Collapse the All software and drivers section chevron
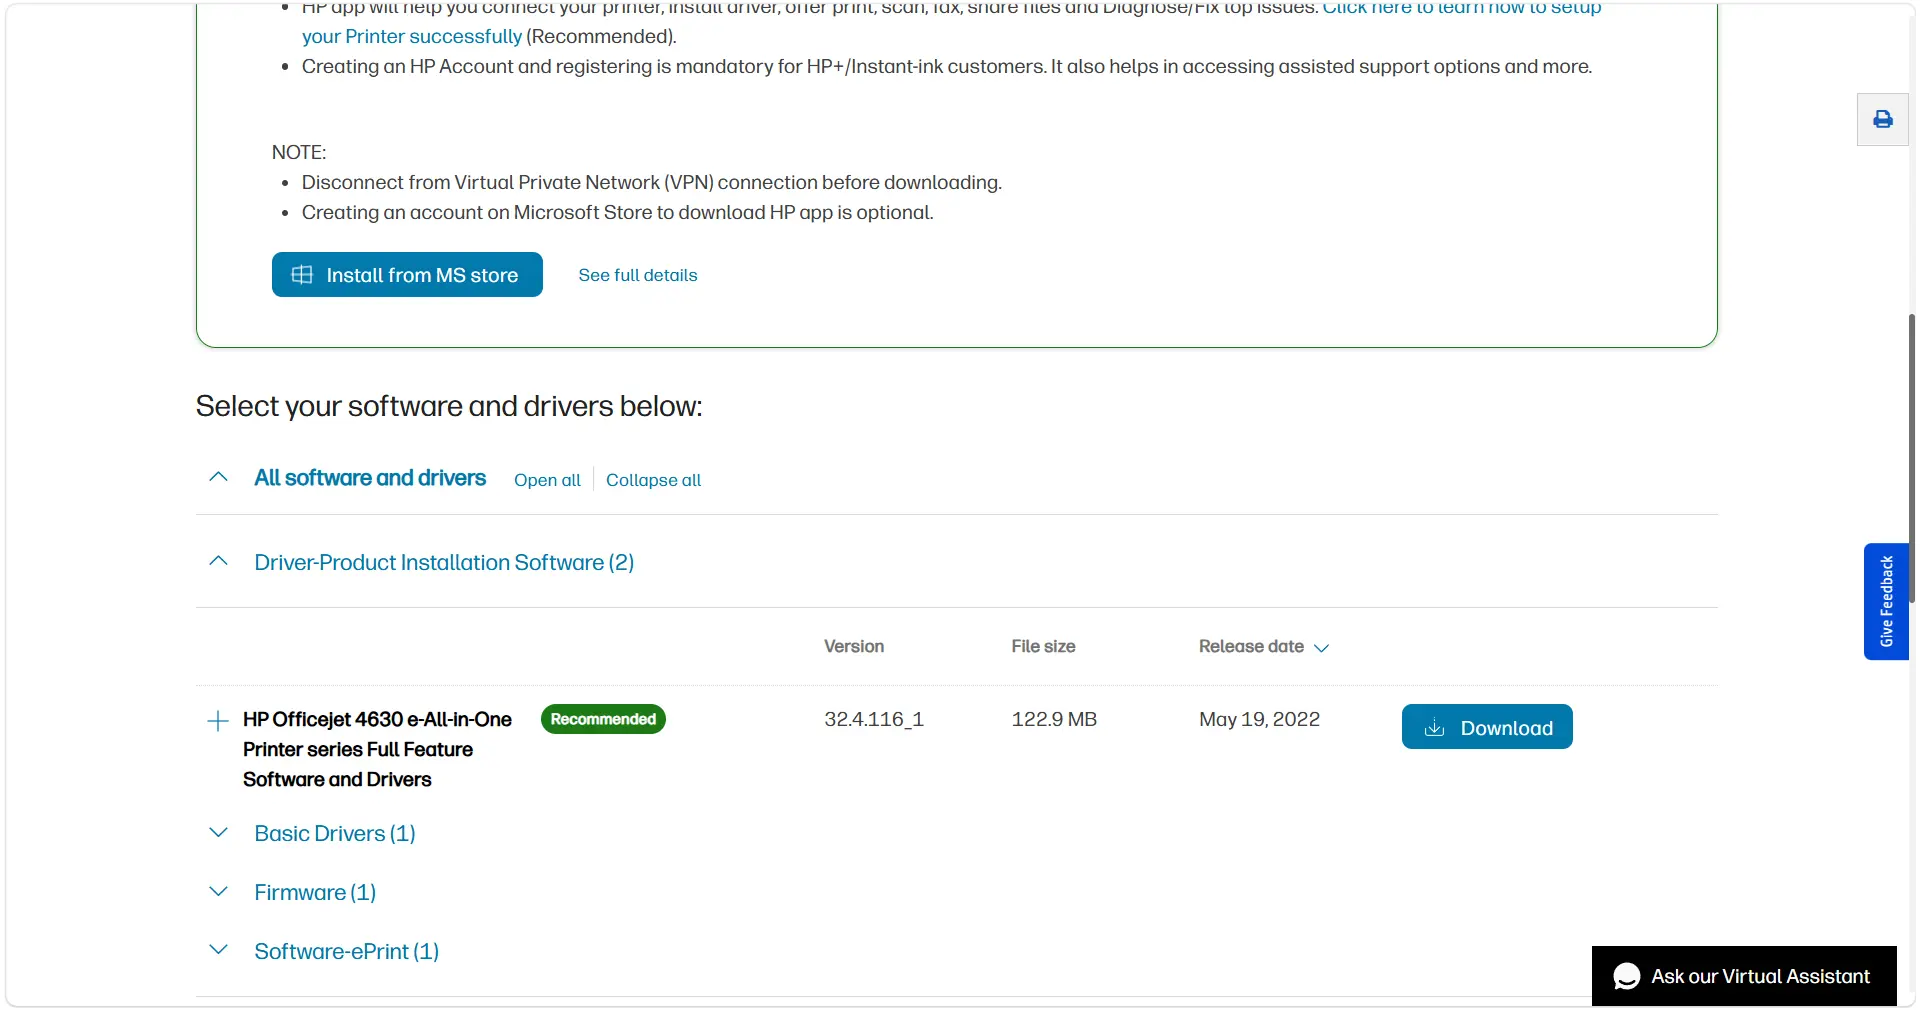 218,477
